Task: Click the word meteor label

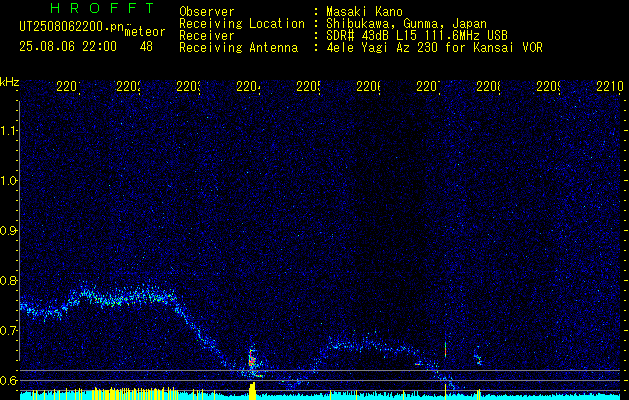Action: click(145, 32)
